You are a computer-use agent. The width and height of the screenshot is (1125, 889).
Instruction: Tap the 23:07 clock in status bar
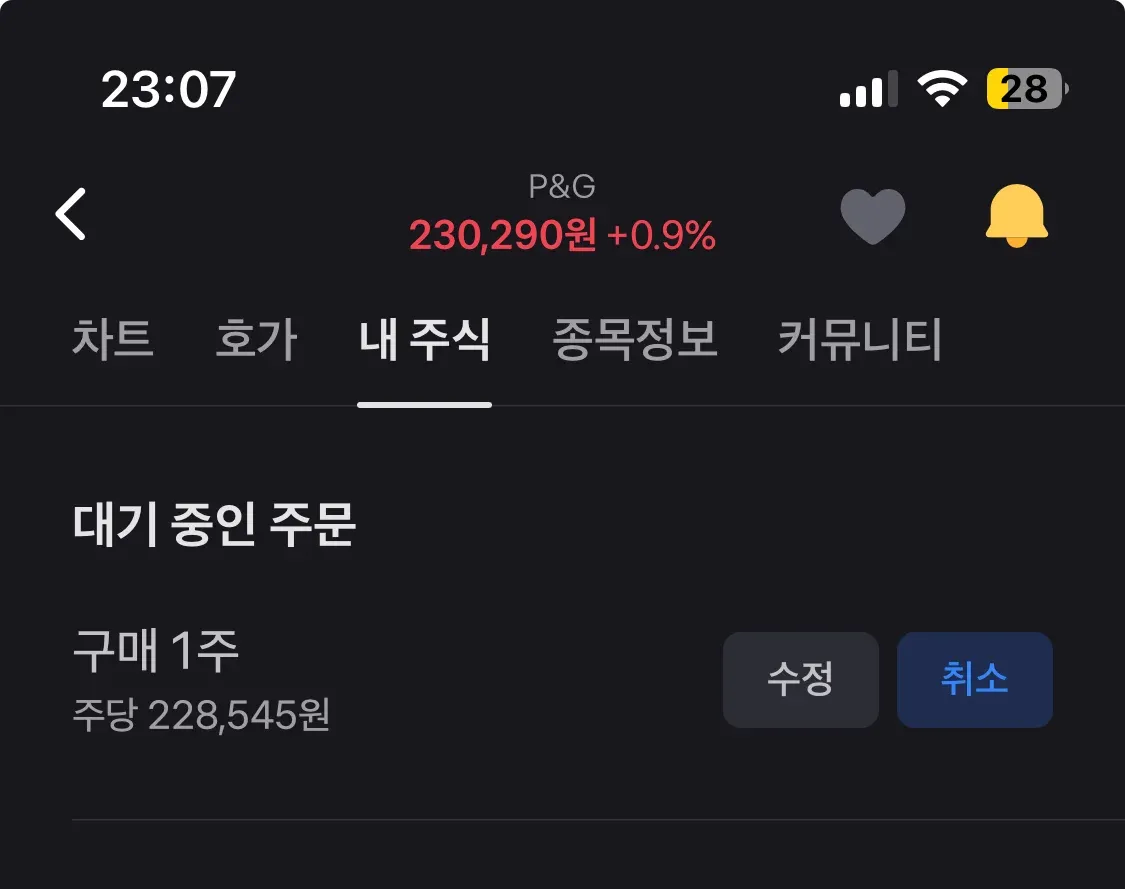coord(169,90)
